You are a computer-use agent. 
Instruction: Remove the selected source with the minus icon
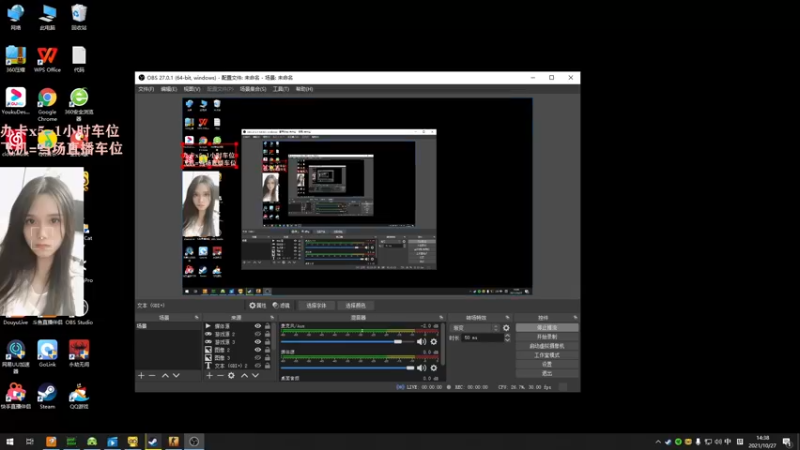220,376
